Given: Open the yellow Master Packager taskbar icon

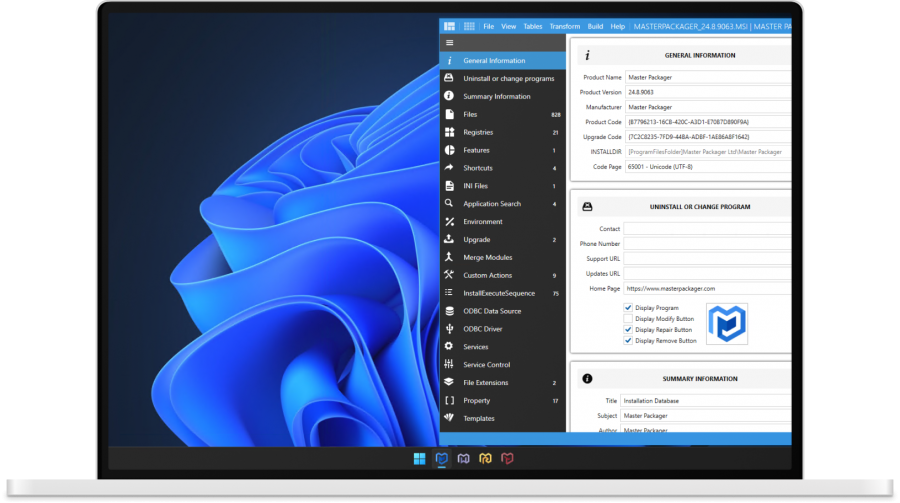Looking at the screenshot, I should [485, 458].
